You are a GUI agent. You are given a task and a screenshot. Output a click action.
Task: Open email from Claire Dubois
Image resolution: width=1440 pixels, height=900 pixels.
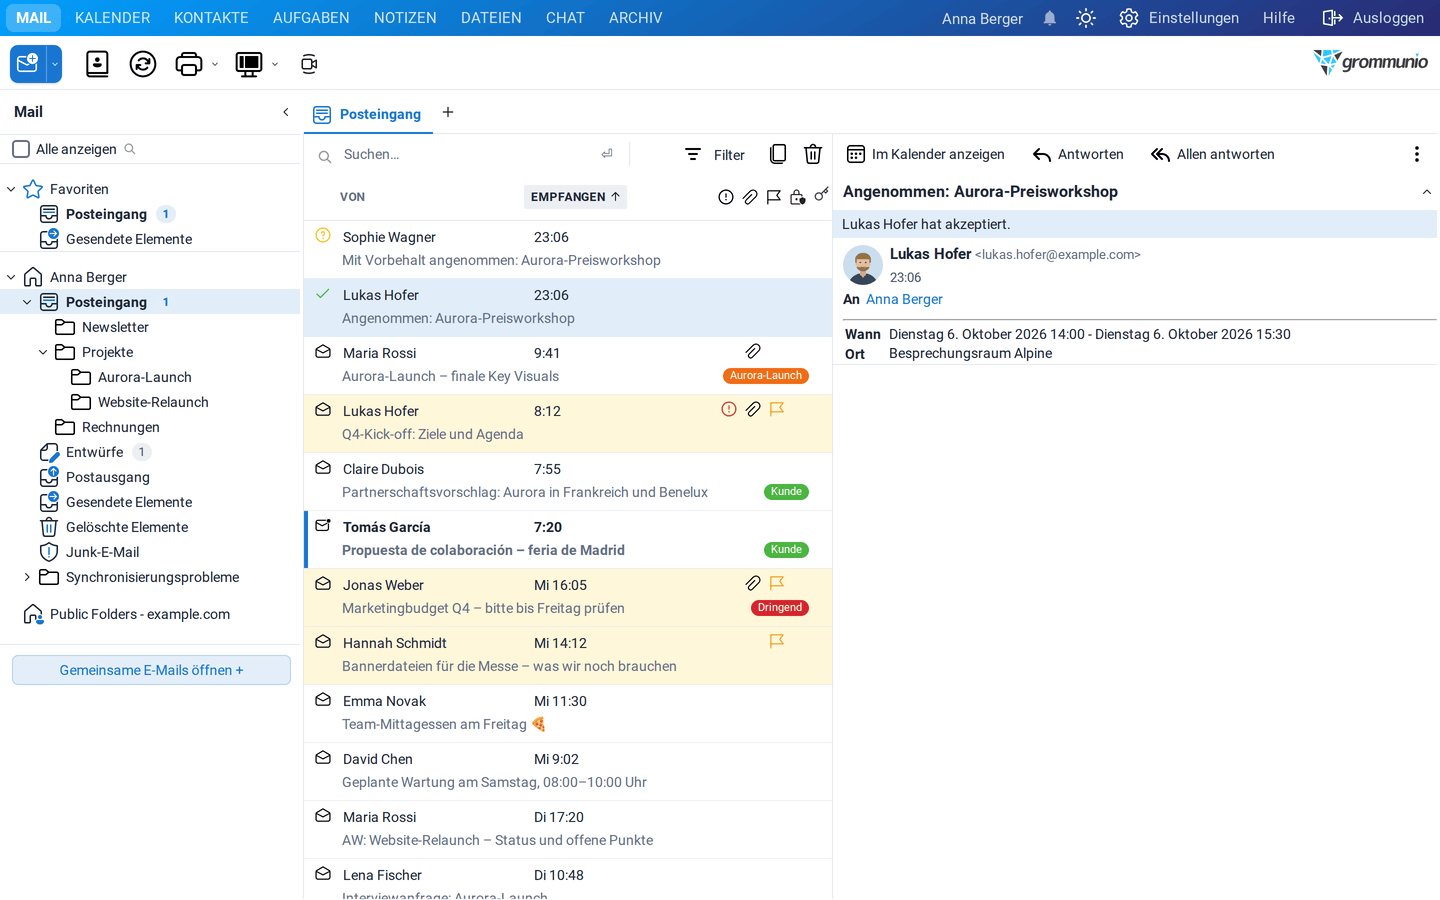(x=568, y=481)
